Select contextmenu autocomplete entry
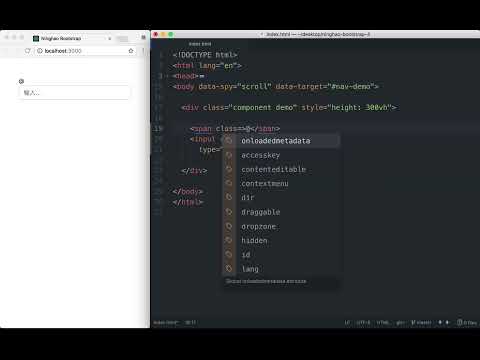 point(281,183)
